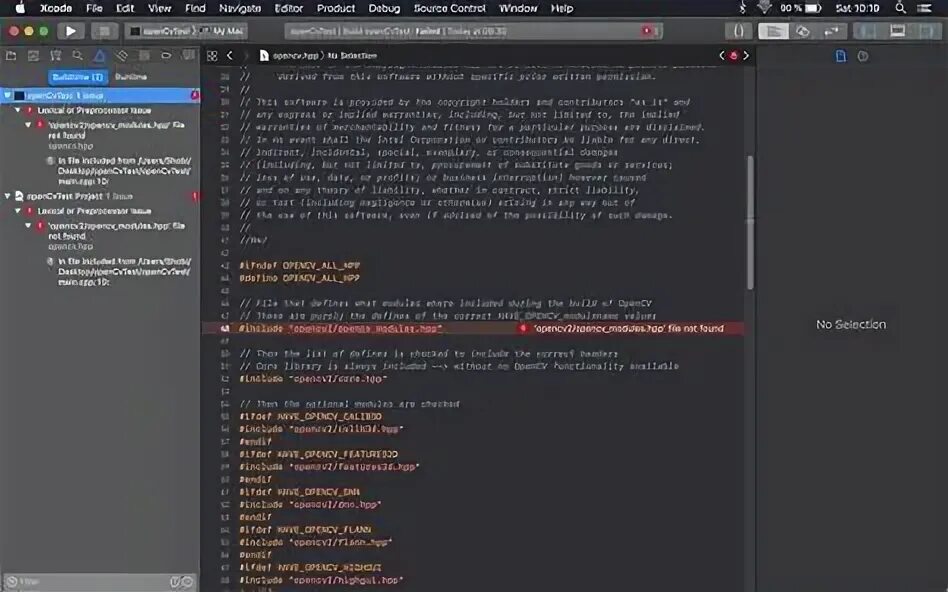Image resolution: width=948 pixels, height=592 pixels.
Task: Open the Apple menu
Action: [20, 8]
